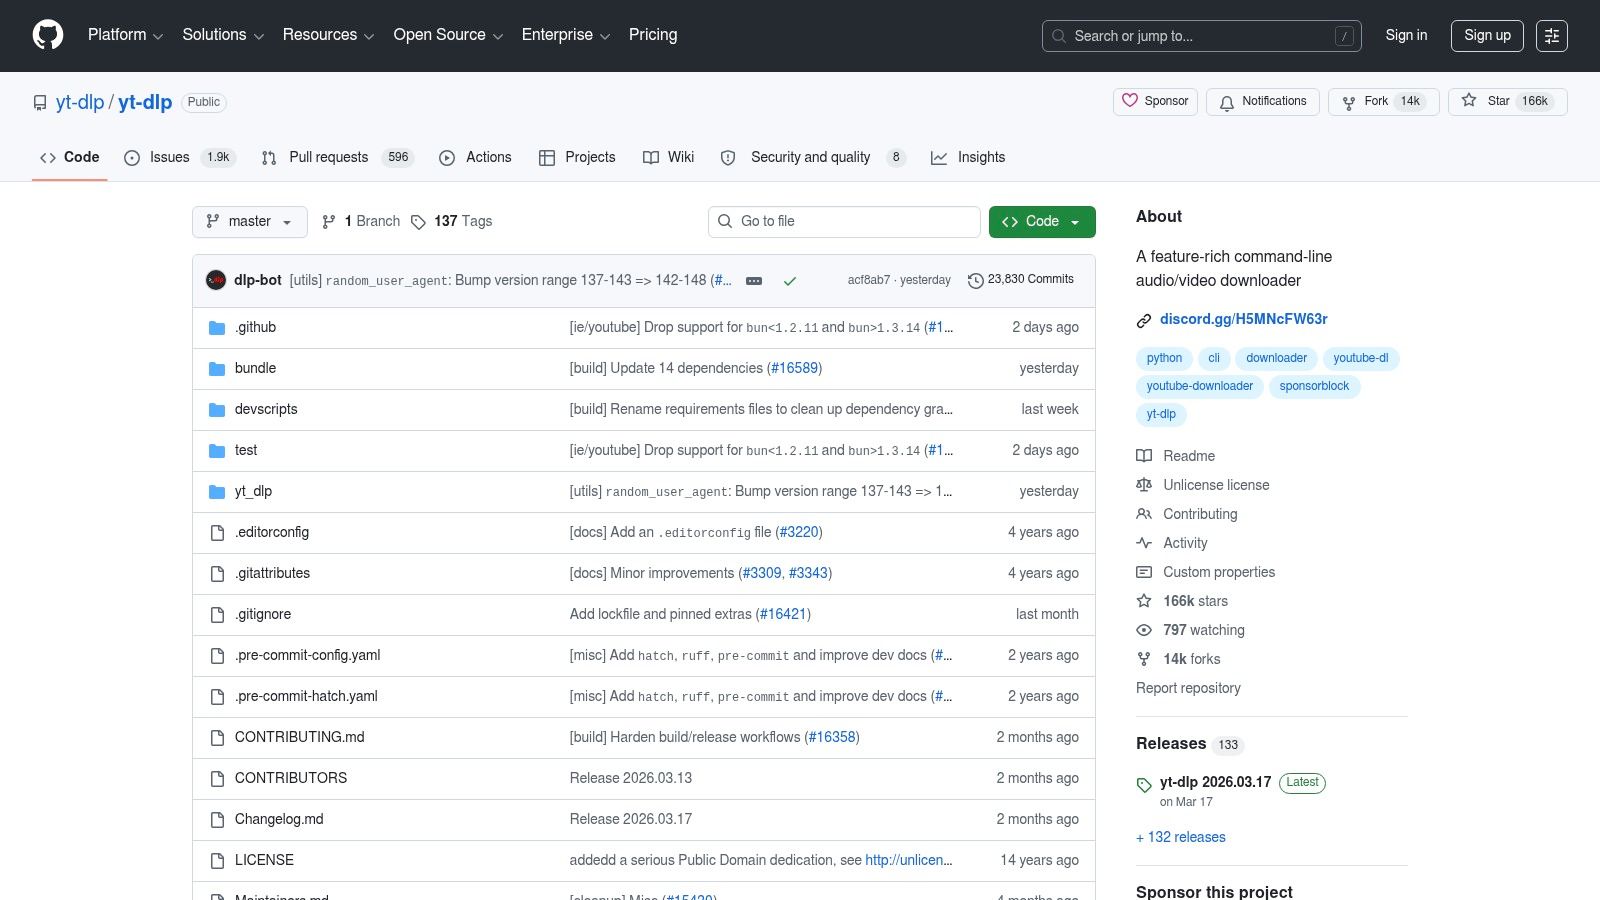Click the dlp-bot avatar

(x=216, y=280)
